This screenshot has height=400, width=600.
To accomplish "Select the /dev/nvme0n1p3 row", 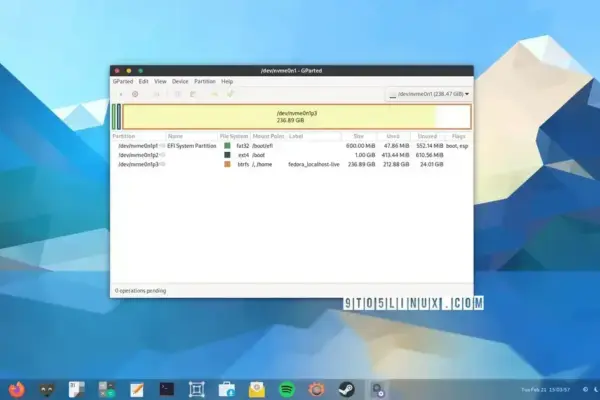I will coord(292,164).
